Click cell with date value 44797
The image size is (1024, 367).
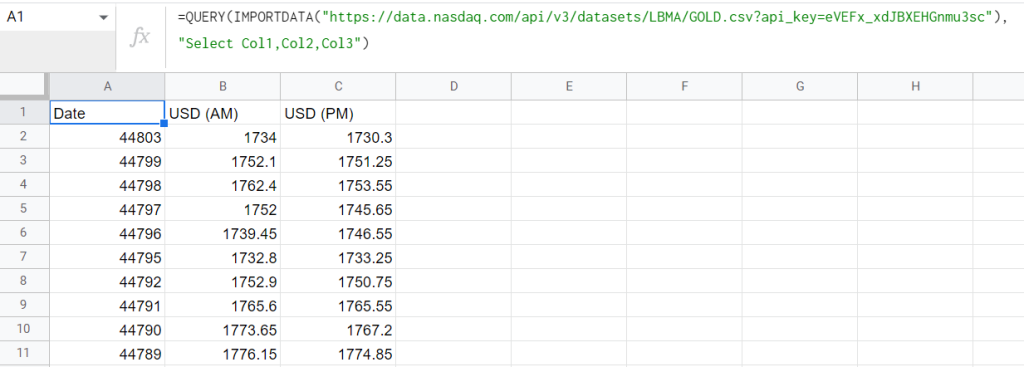point(107,210)
